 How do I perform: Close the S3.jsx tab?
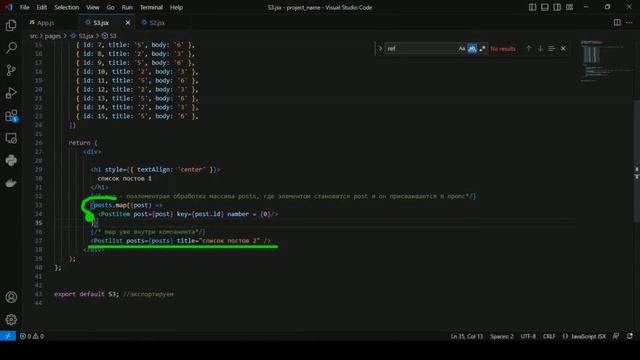[x=128, y=23]
